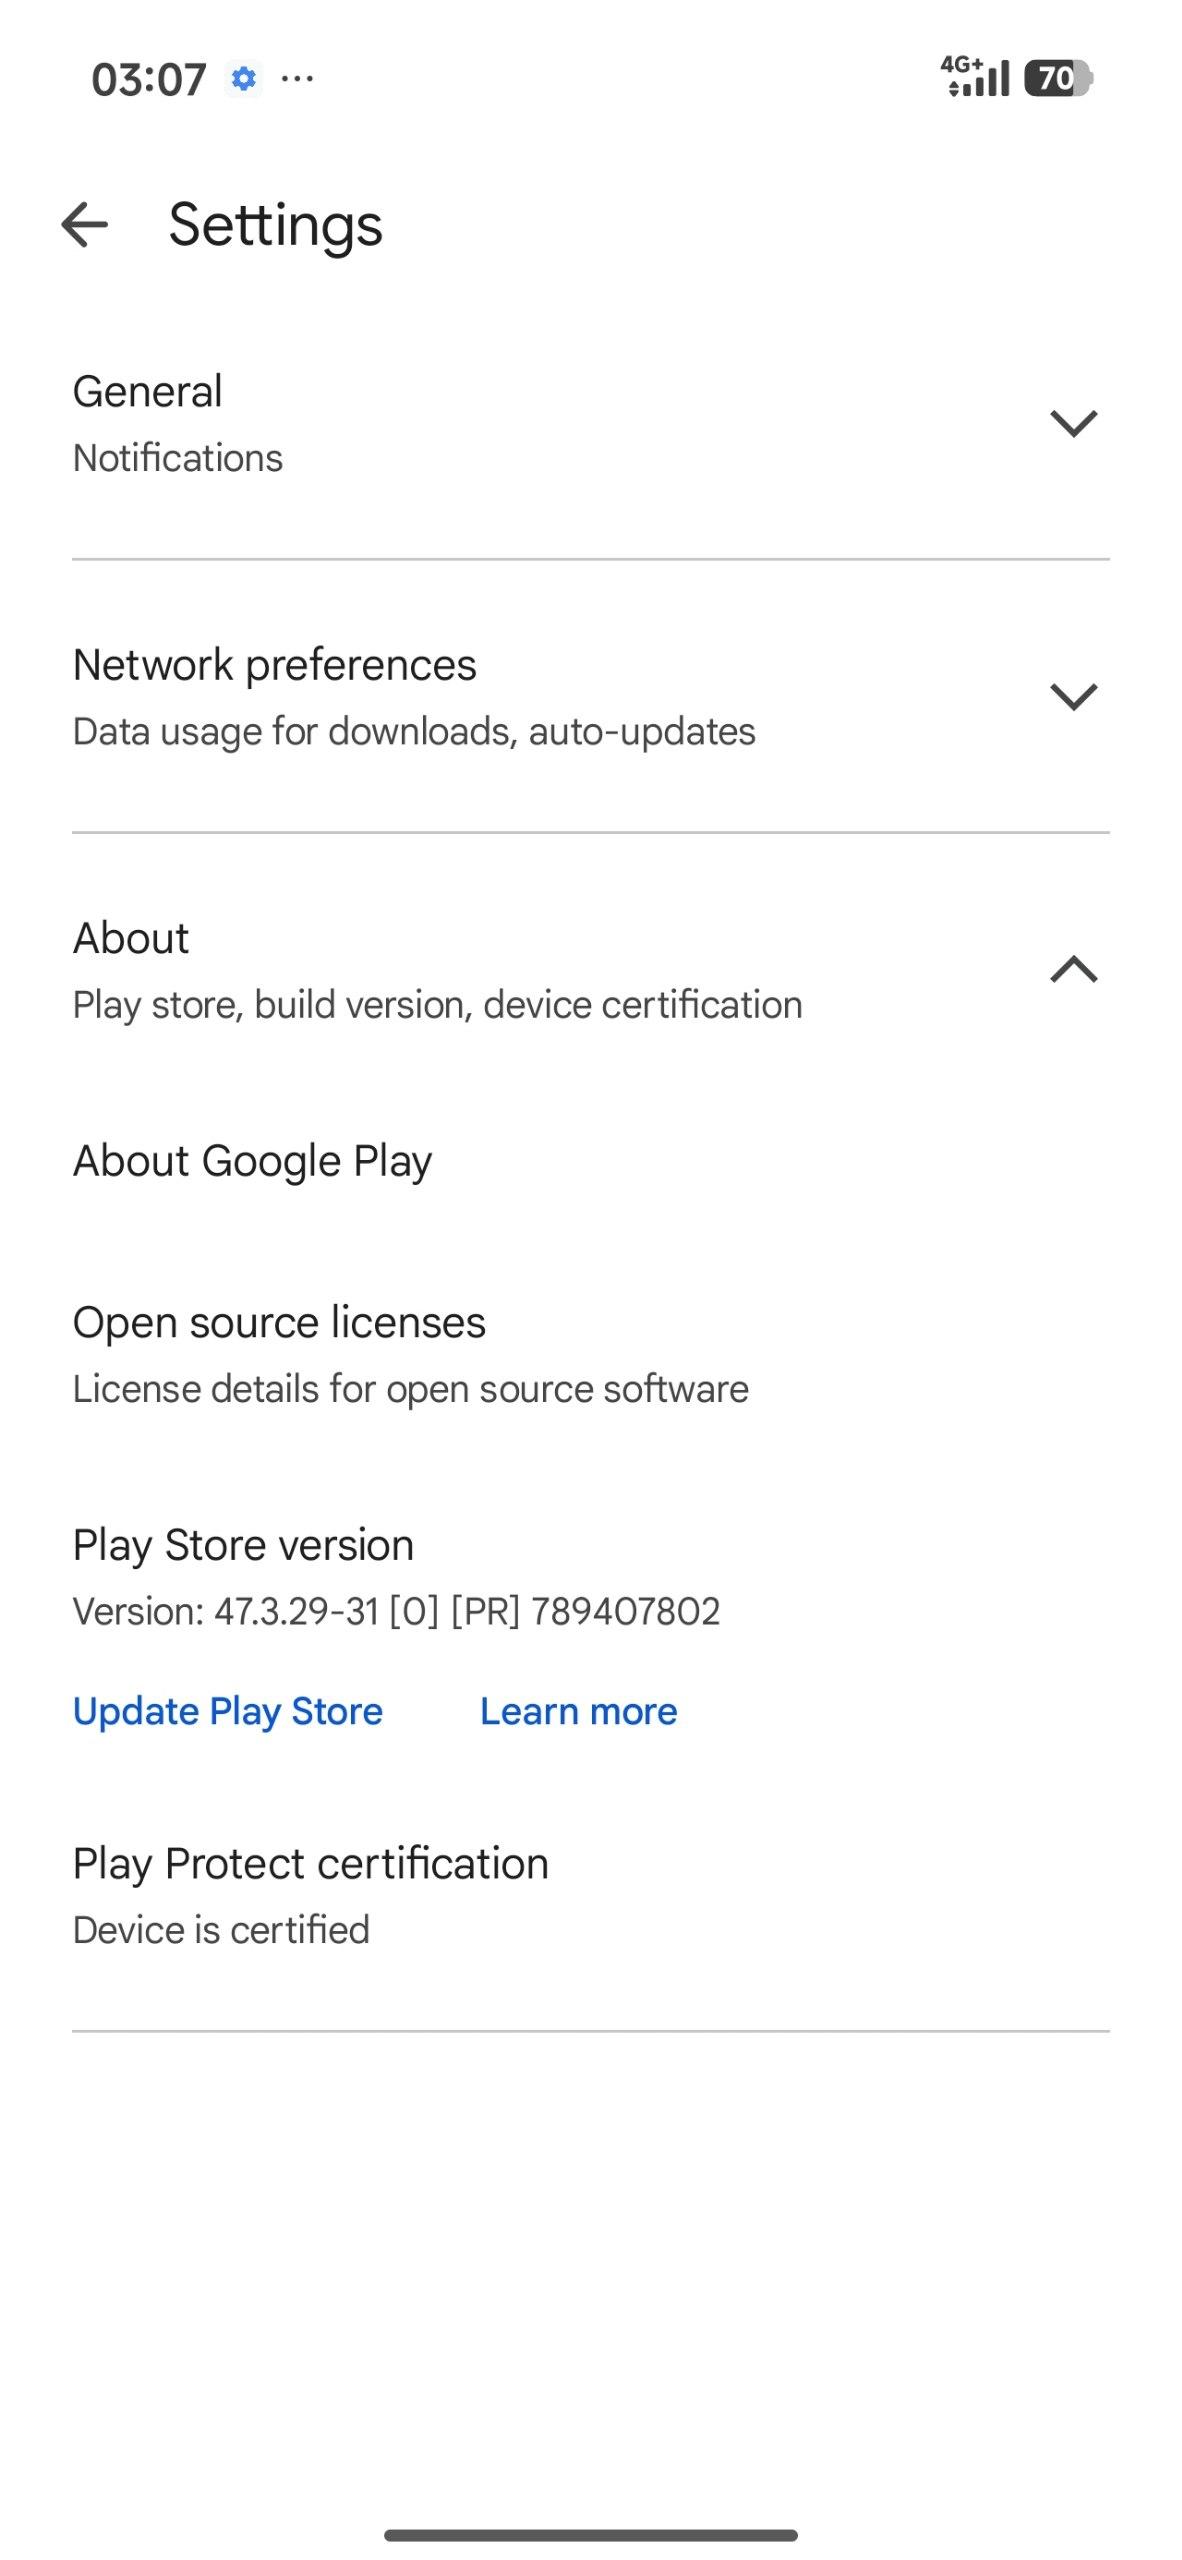Tap Update Play Store link
The height and width of the screenshot is (2560, 1182).
228,1711
